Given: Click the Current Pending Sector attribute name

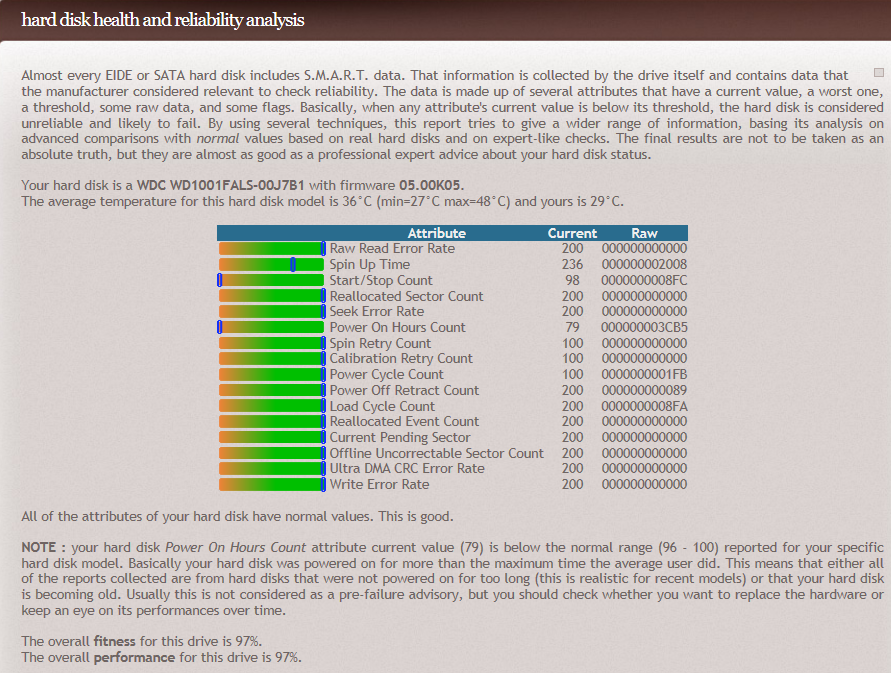Looking at the screenshot, I should coord(400,438).
